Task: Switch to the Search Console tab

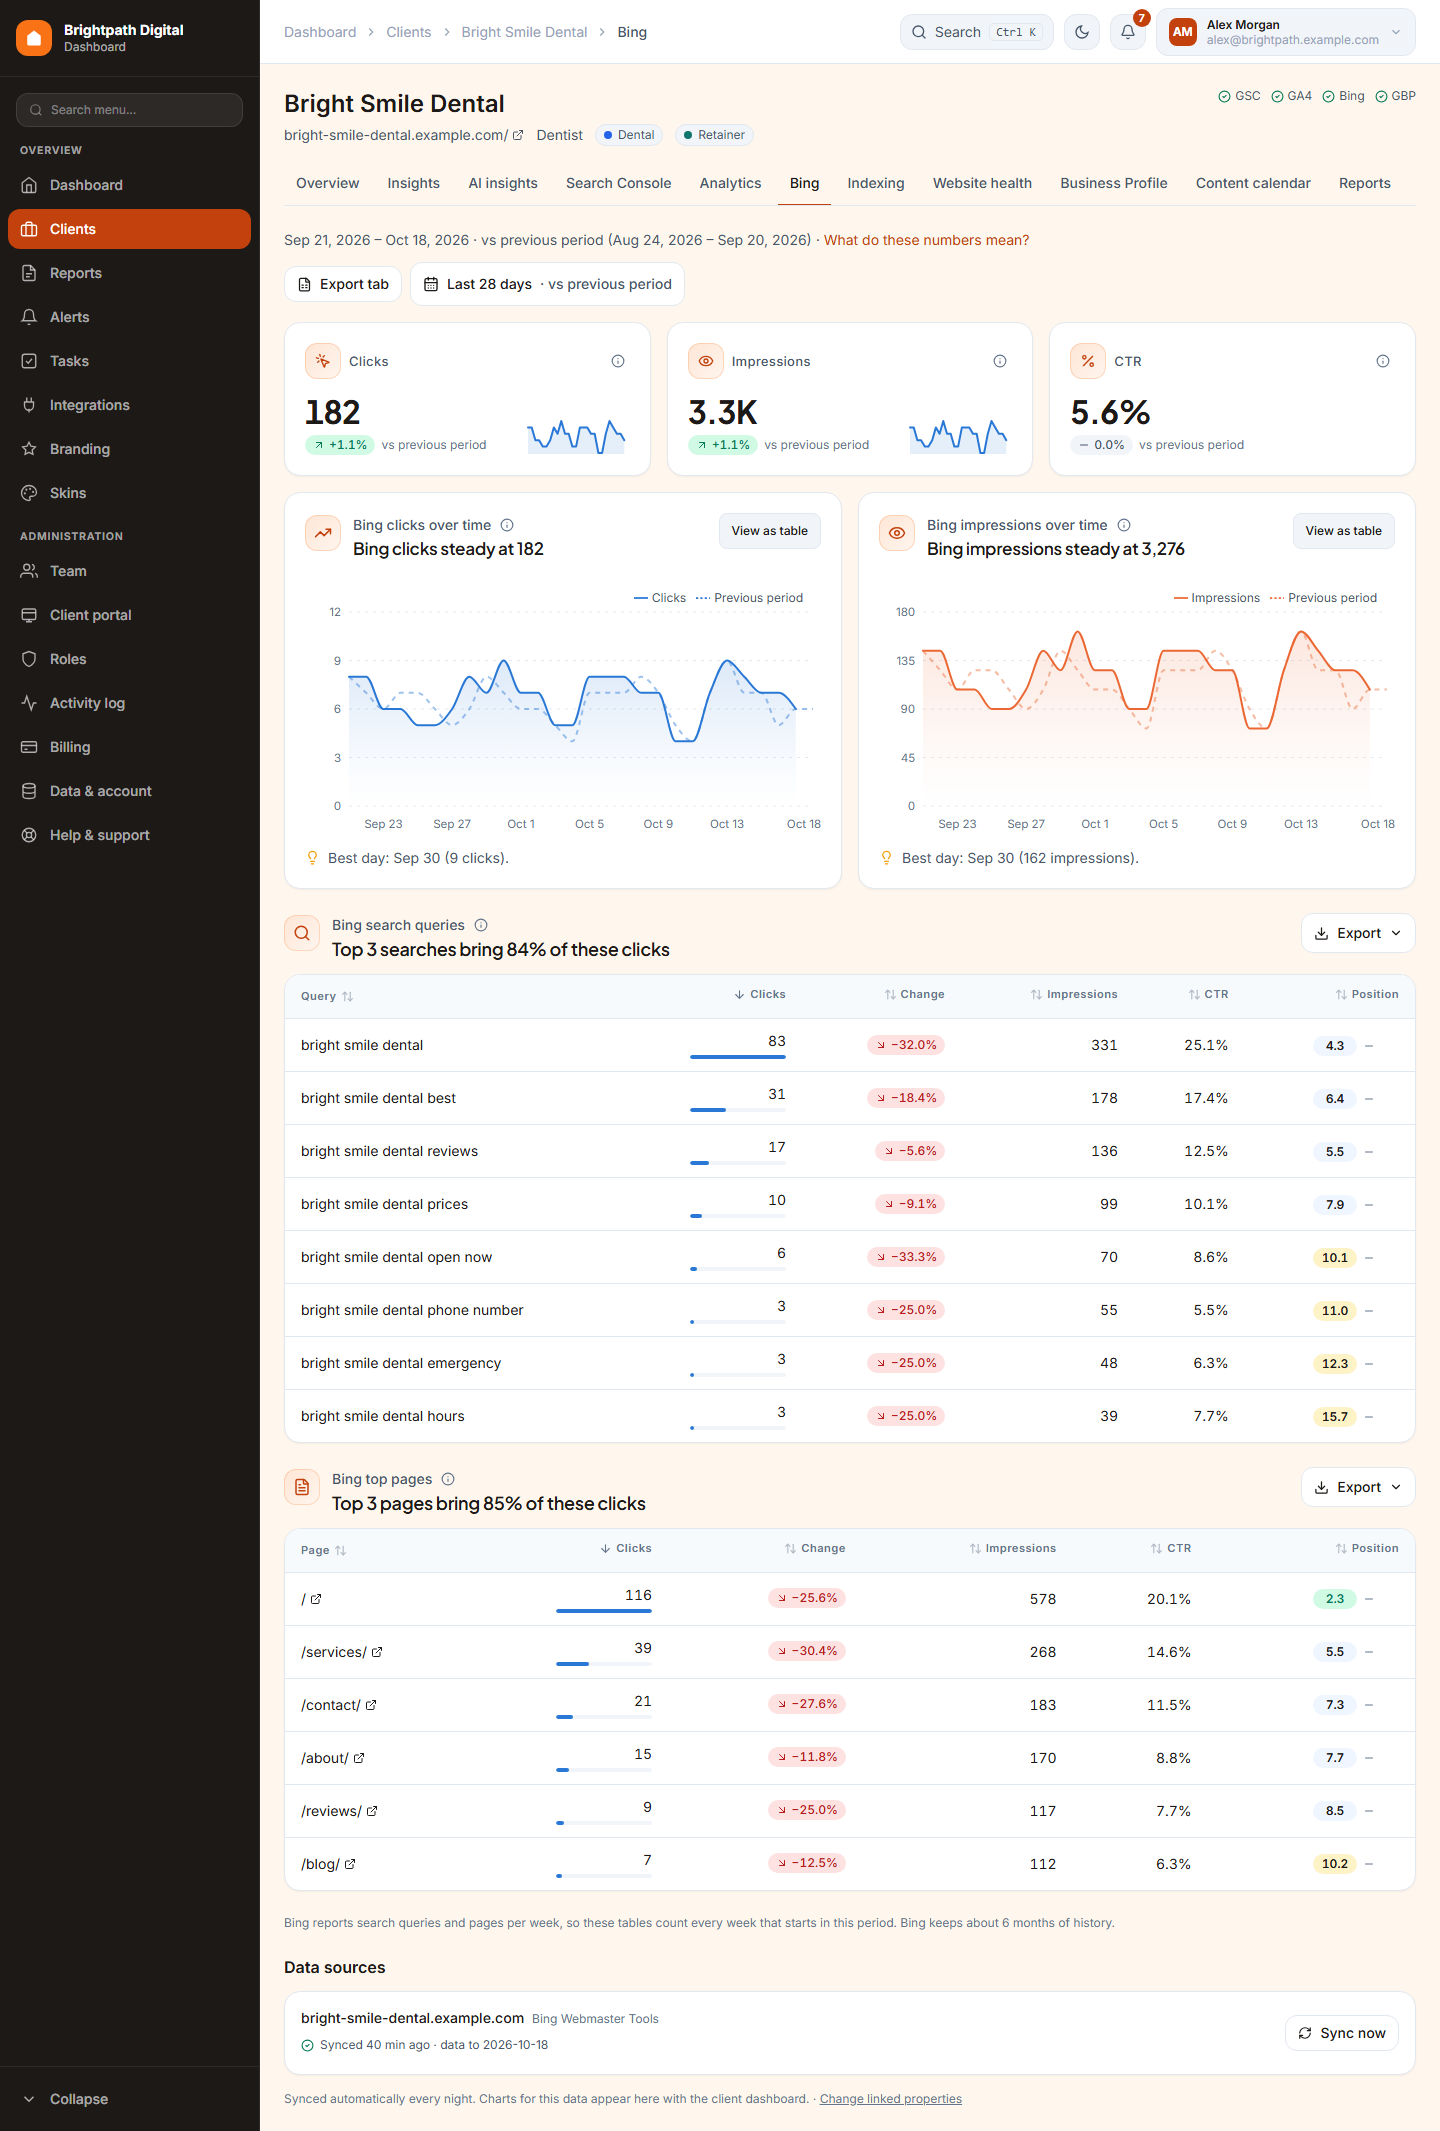Action: 618,183
